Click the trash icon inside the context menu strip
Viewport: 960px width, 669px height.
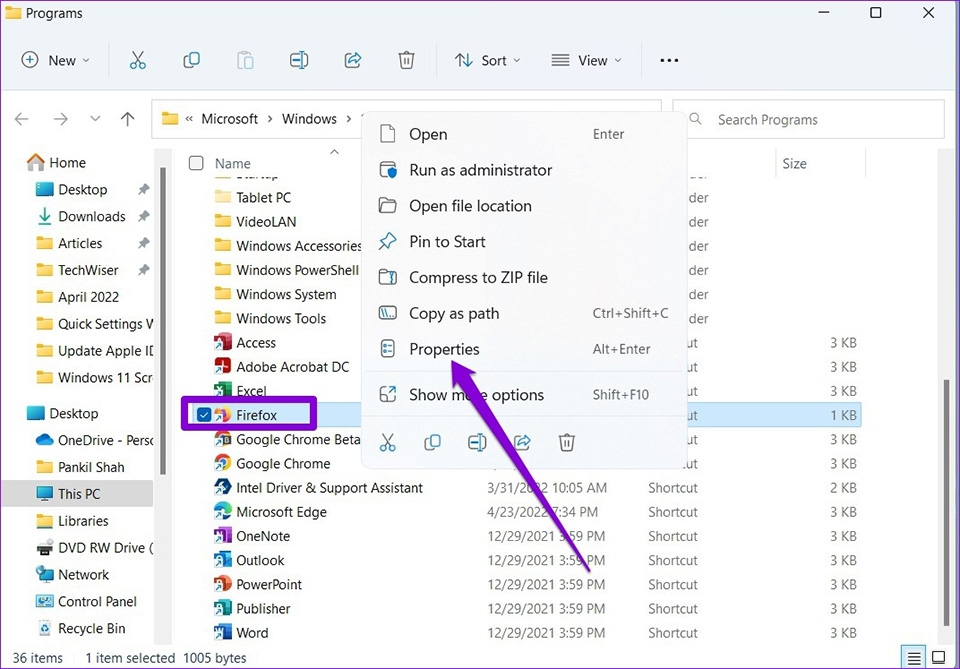[567, 441]
